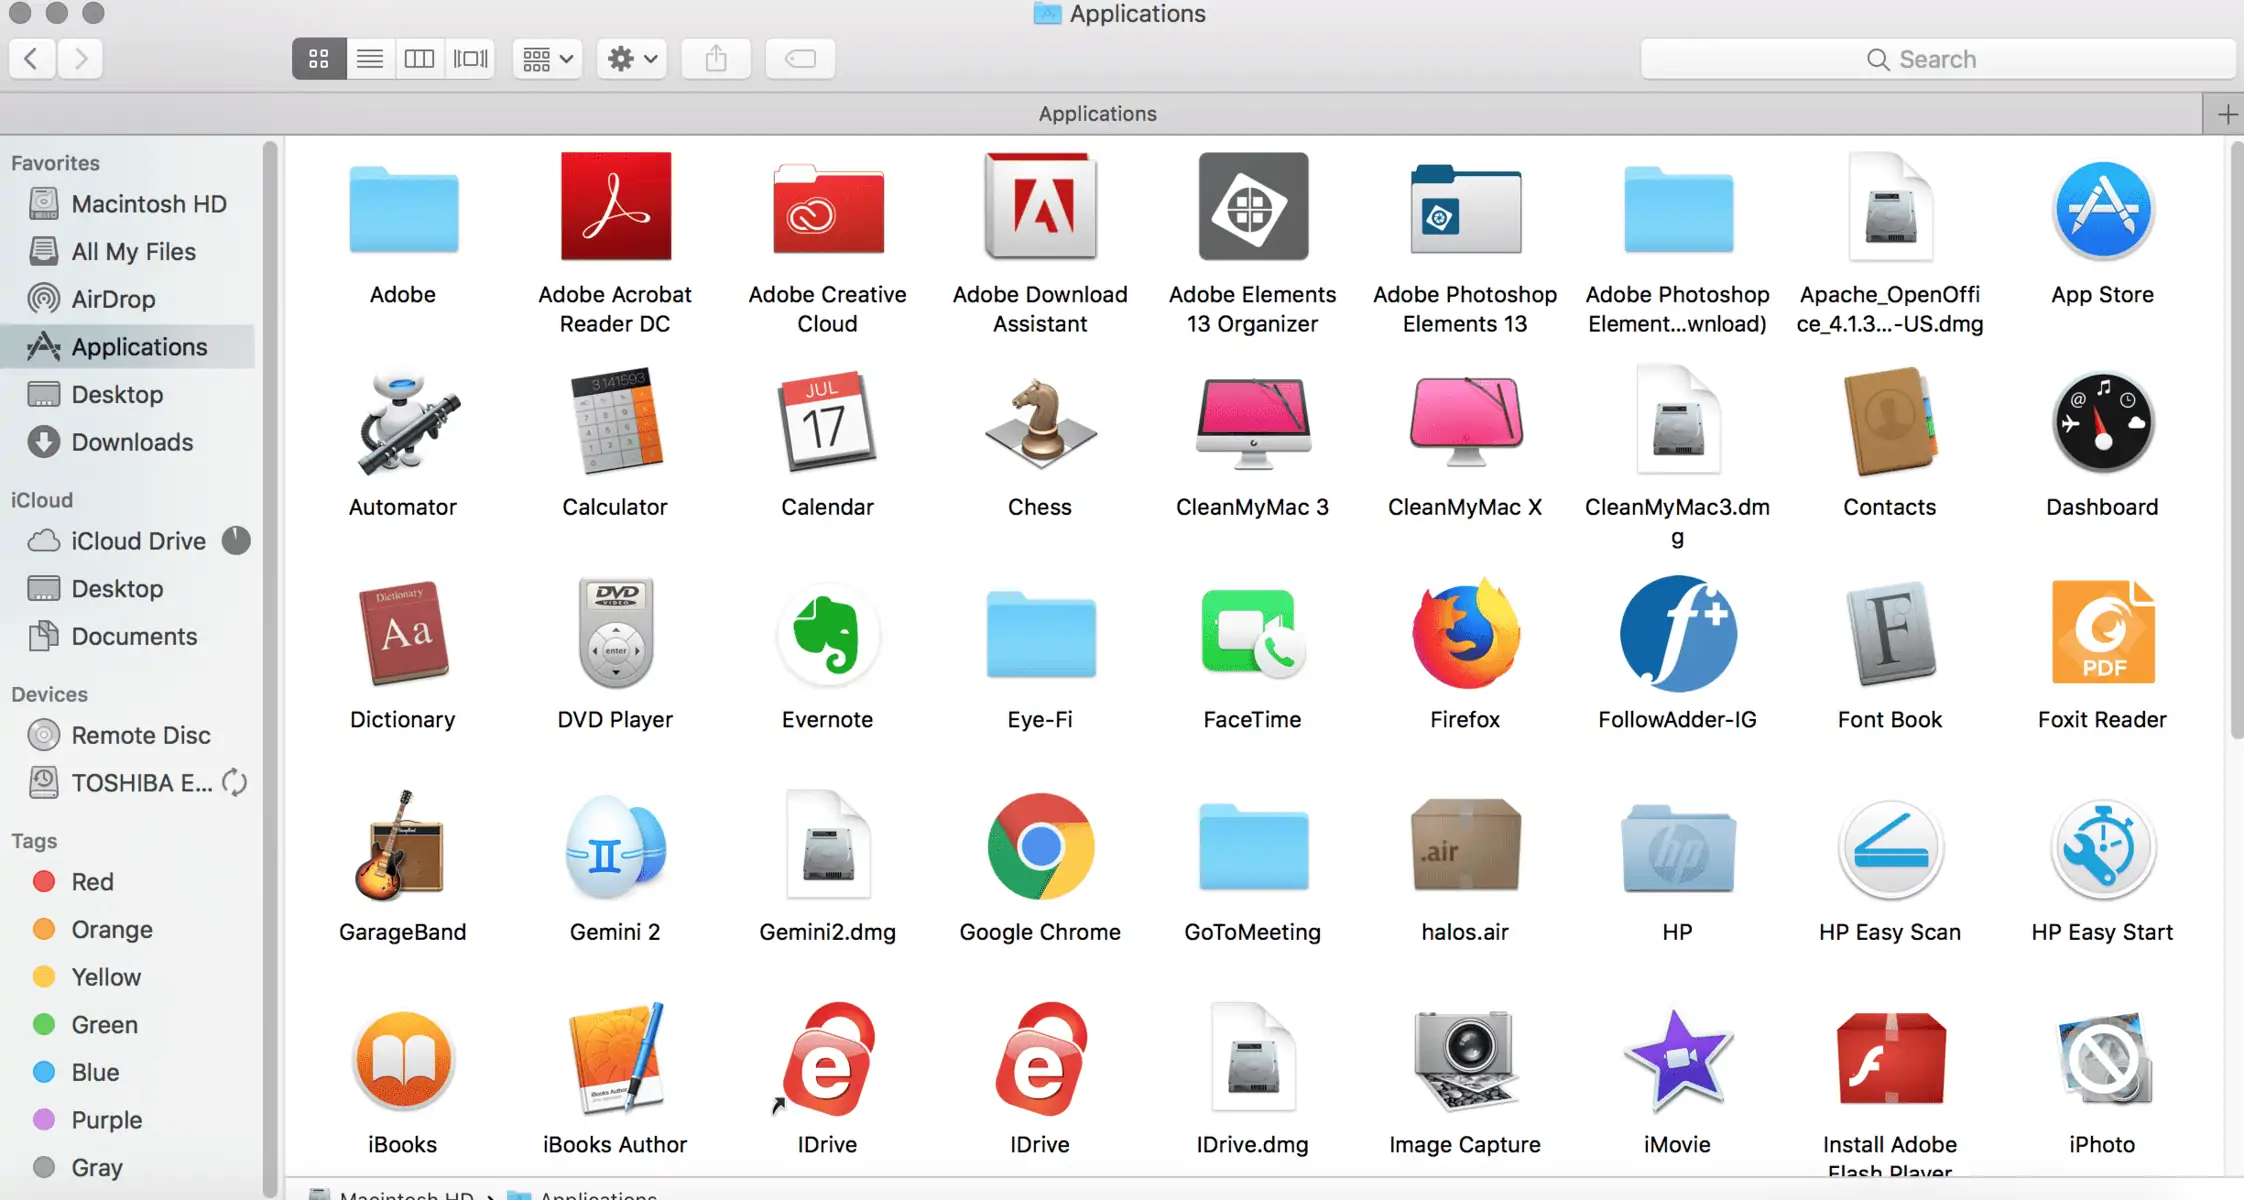Select DVD Player icon
The width and height of the screenshot is (2244, 1200).
point(615,633)
